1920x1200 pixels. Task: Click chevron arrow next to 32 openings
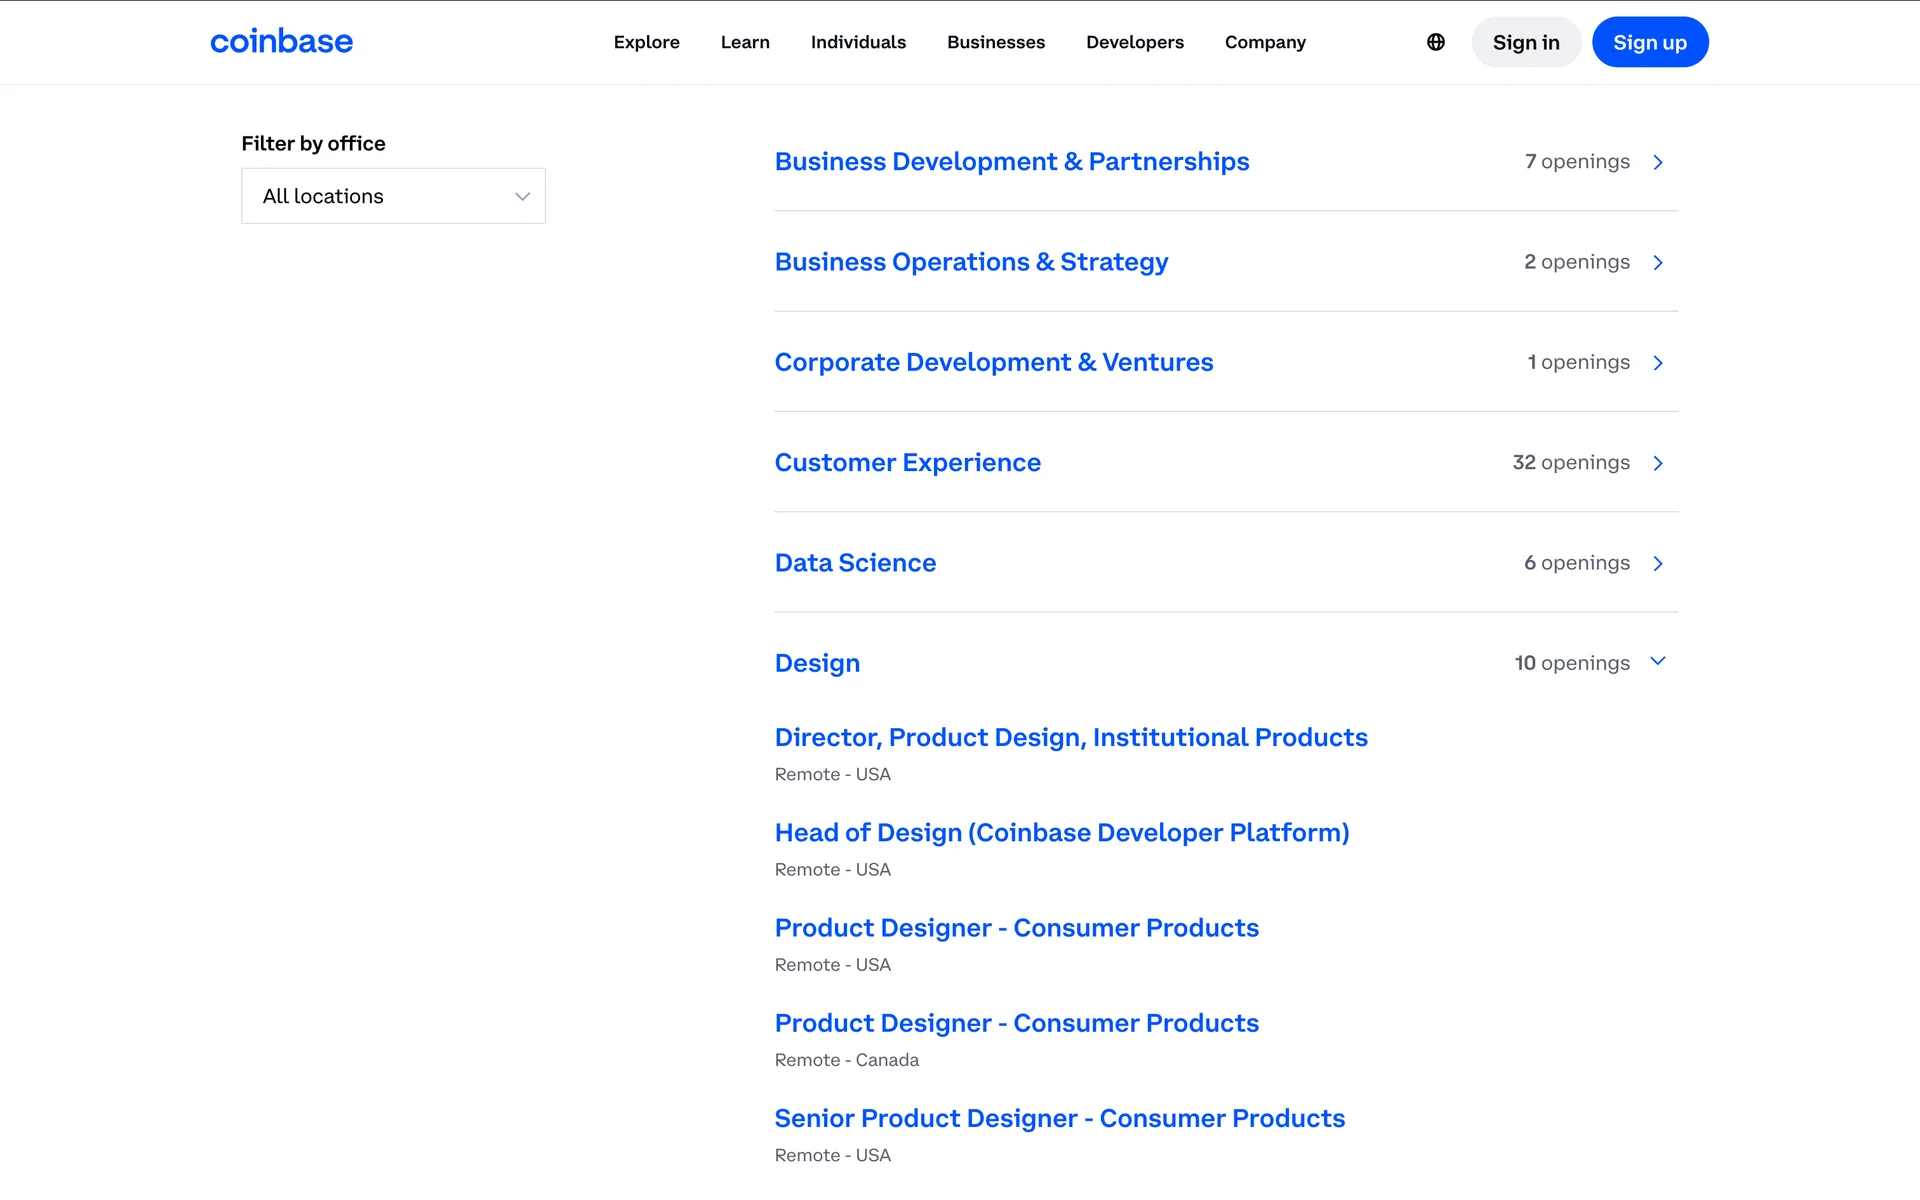click(x=1657, y=463)
